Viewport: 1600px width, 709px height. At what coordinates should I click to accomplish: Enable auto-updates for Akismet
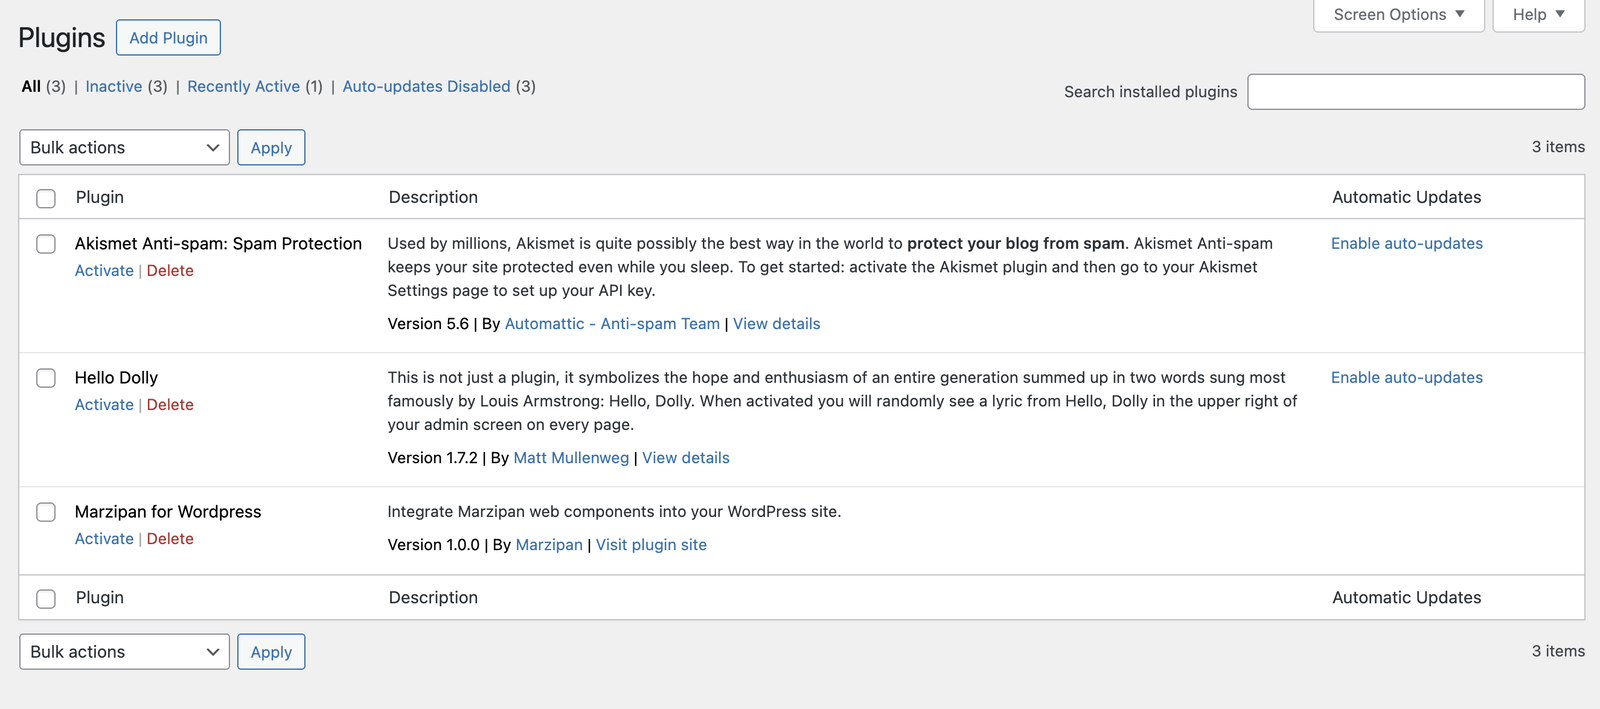click(1406, 244)
